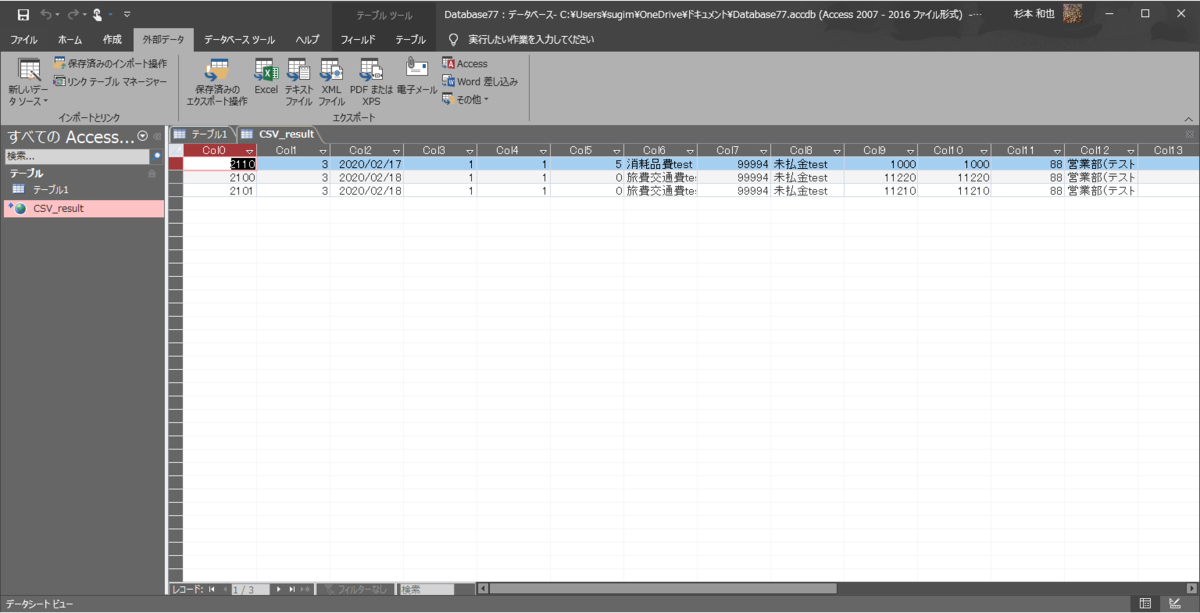This screenshot has height=613, width=1200.
Task: Switch to the データベース ツール tab
Action: [239, 40]
